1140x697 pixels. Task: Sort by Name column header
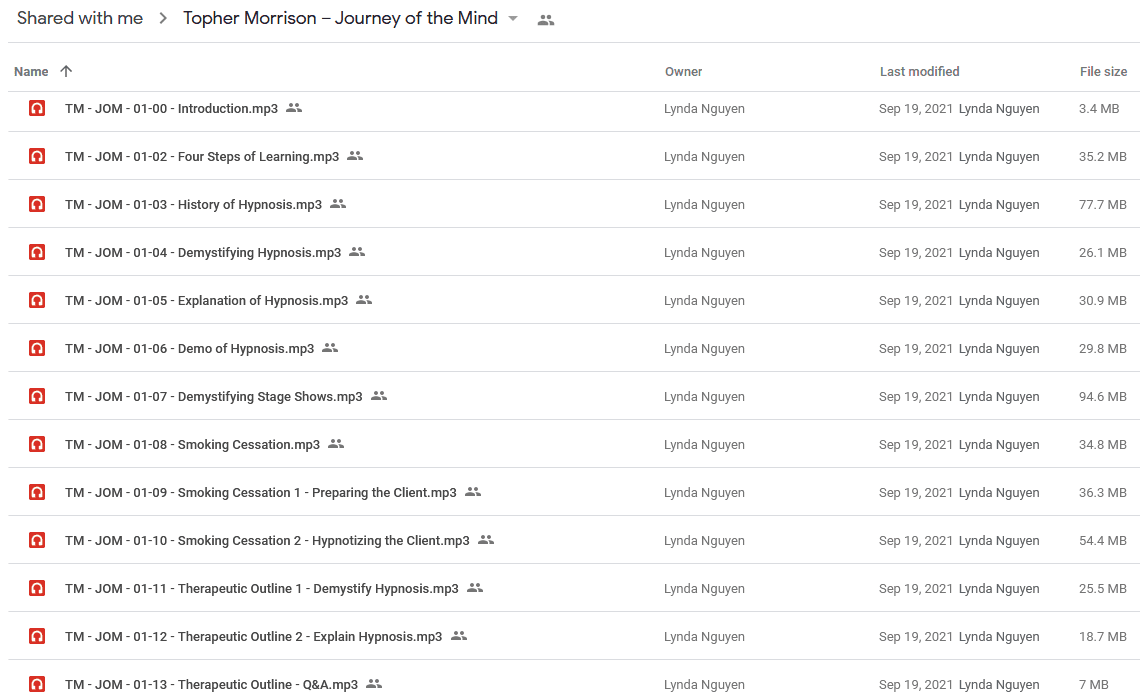tap(31, 71)
